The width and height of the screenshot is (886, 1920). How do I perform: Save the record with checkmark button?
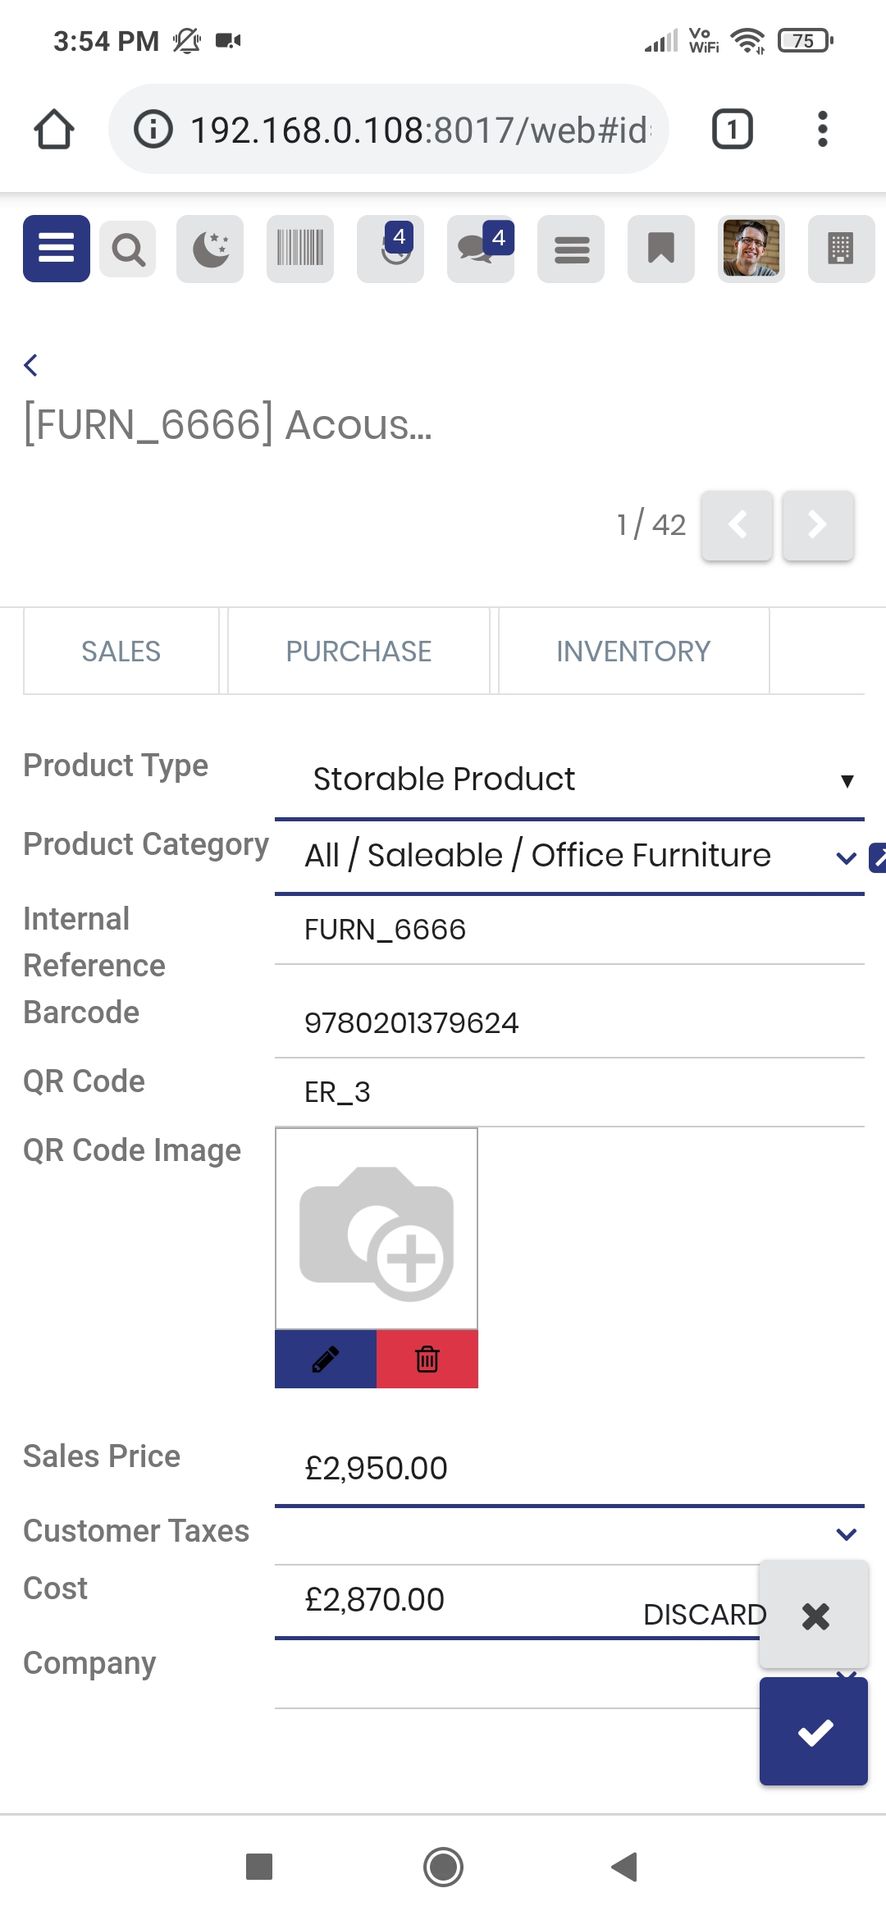coord(814,1731)
